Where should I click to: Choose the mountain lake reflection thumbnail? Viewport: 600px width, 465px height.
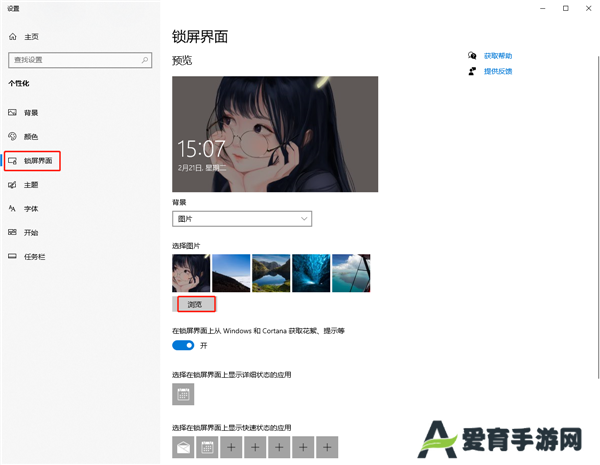point(271,273)
